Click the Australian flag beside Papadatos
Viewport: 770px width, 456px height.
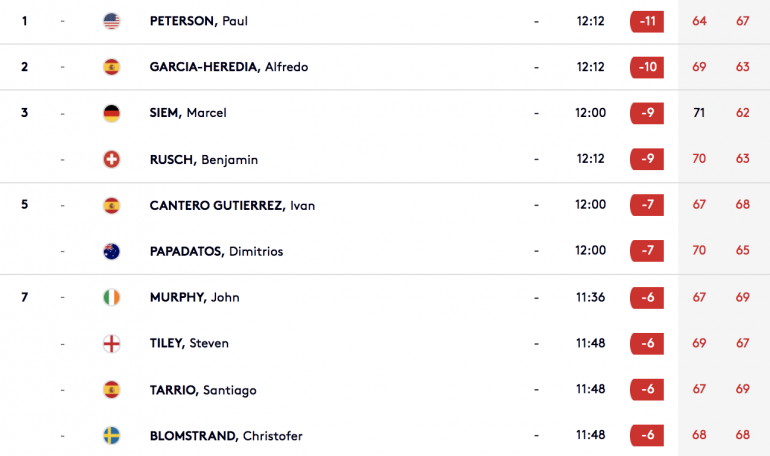[x=111, y=251]
